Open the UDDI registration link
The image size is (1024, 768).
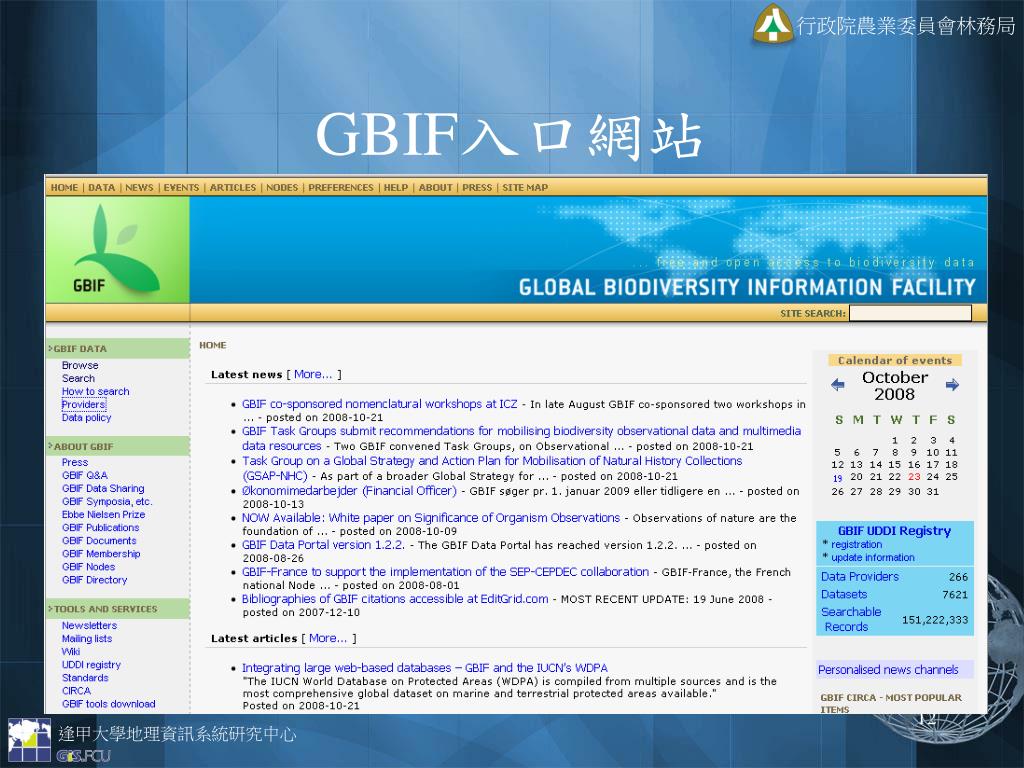(x=856, y=544)
